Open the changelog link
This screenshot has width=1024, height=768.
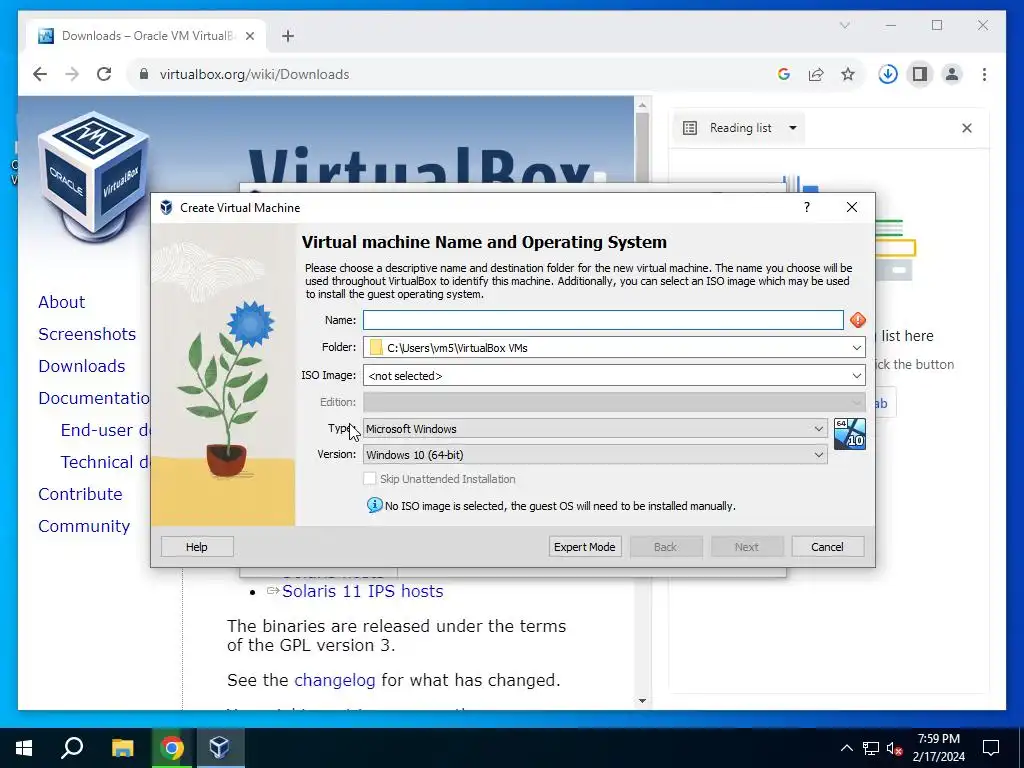pyautogui.click(x=334, y=680)
